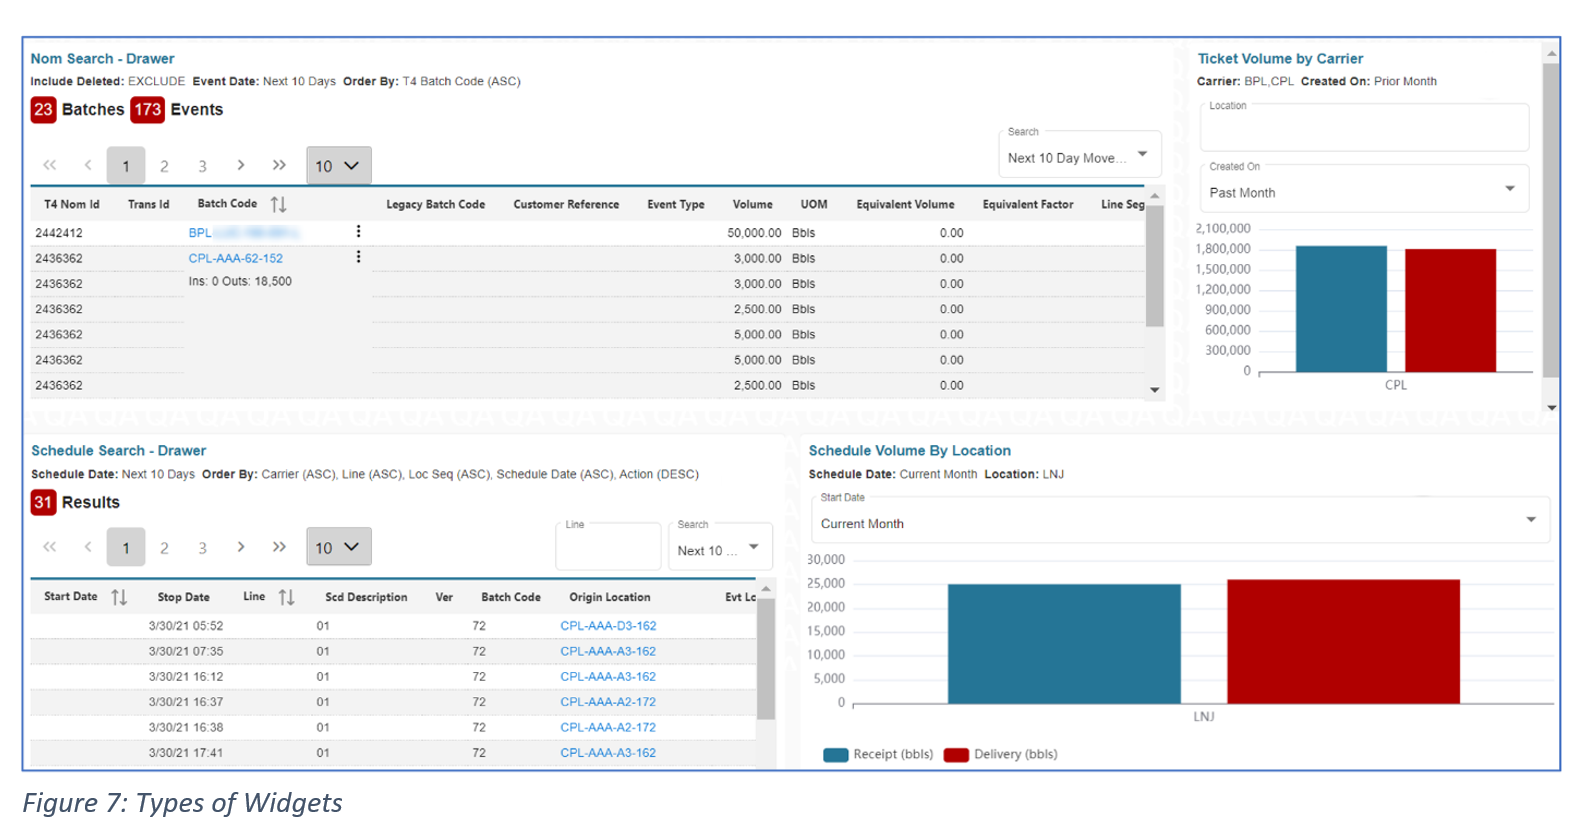Open Nom Search page size dropdown
The height and width of the screenshot is (827, 1587).
click(338, 166)
